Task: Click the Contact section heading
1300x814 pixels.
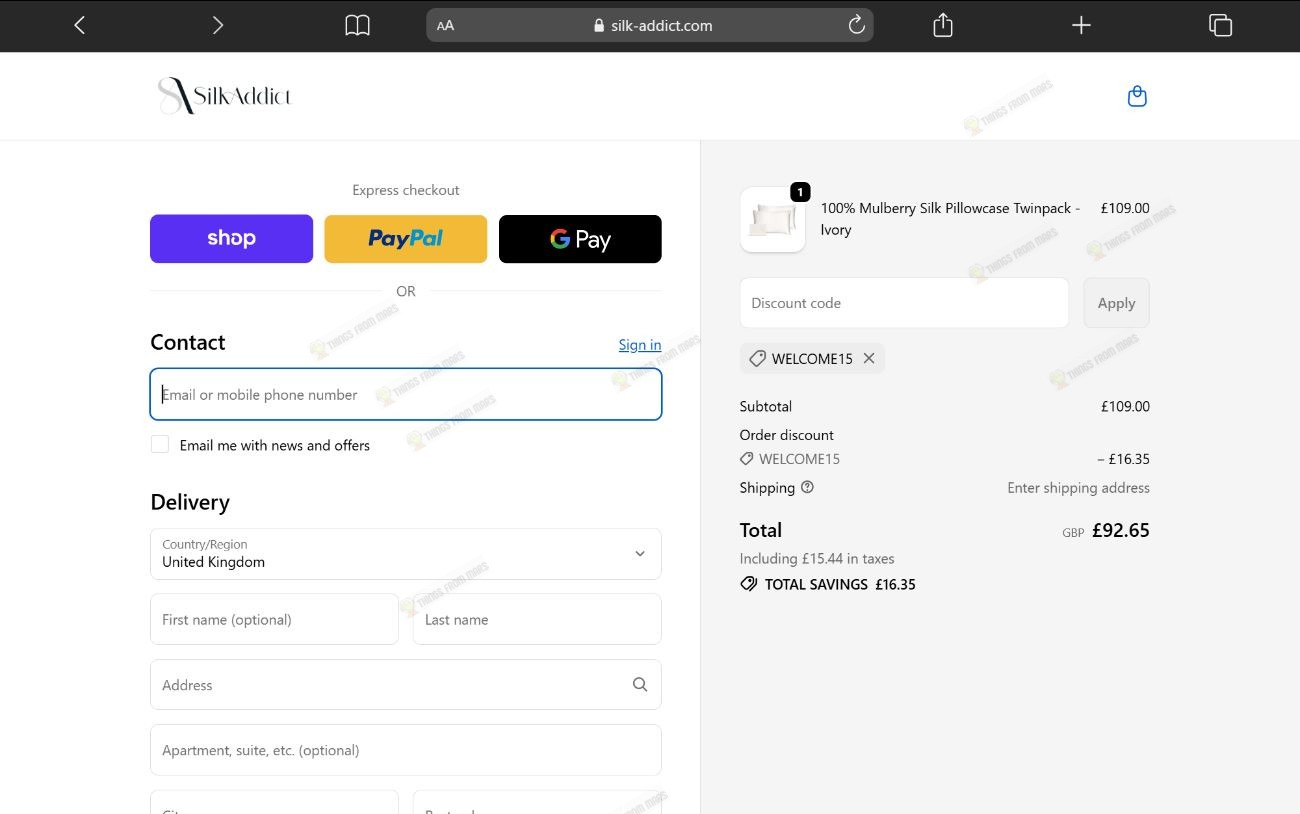Action: tap(188, 342)
